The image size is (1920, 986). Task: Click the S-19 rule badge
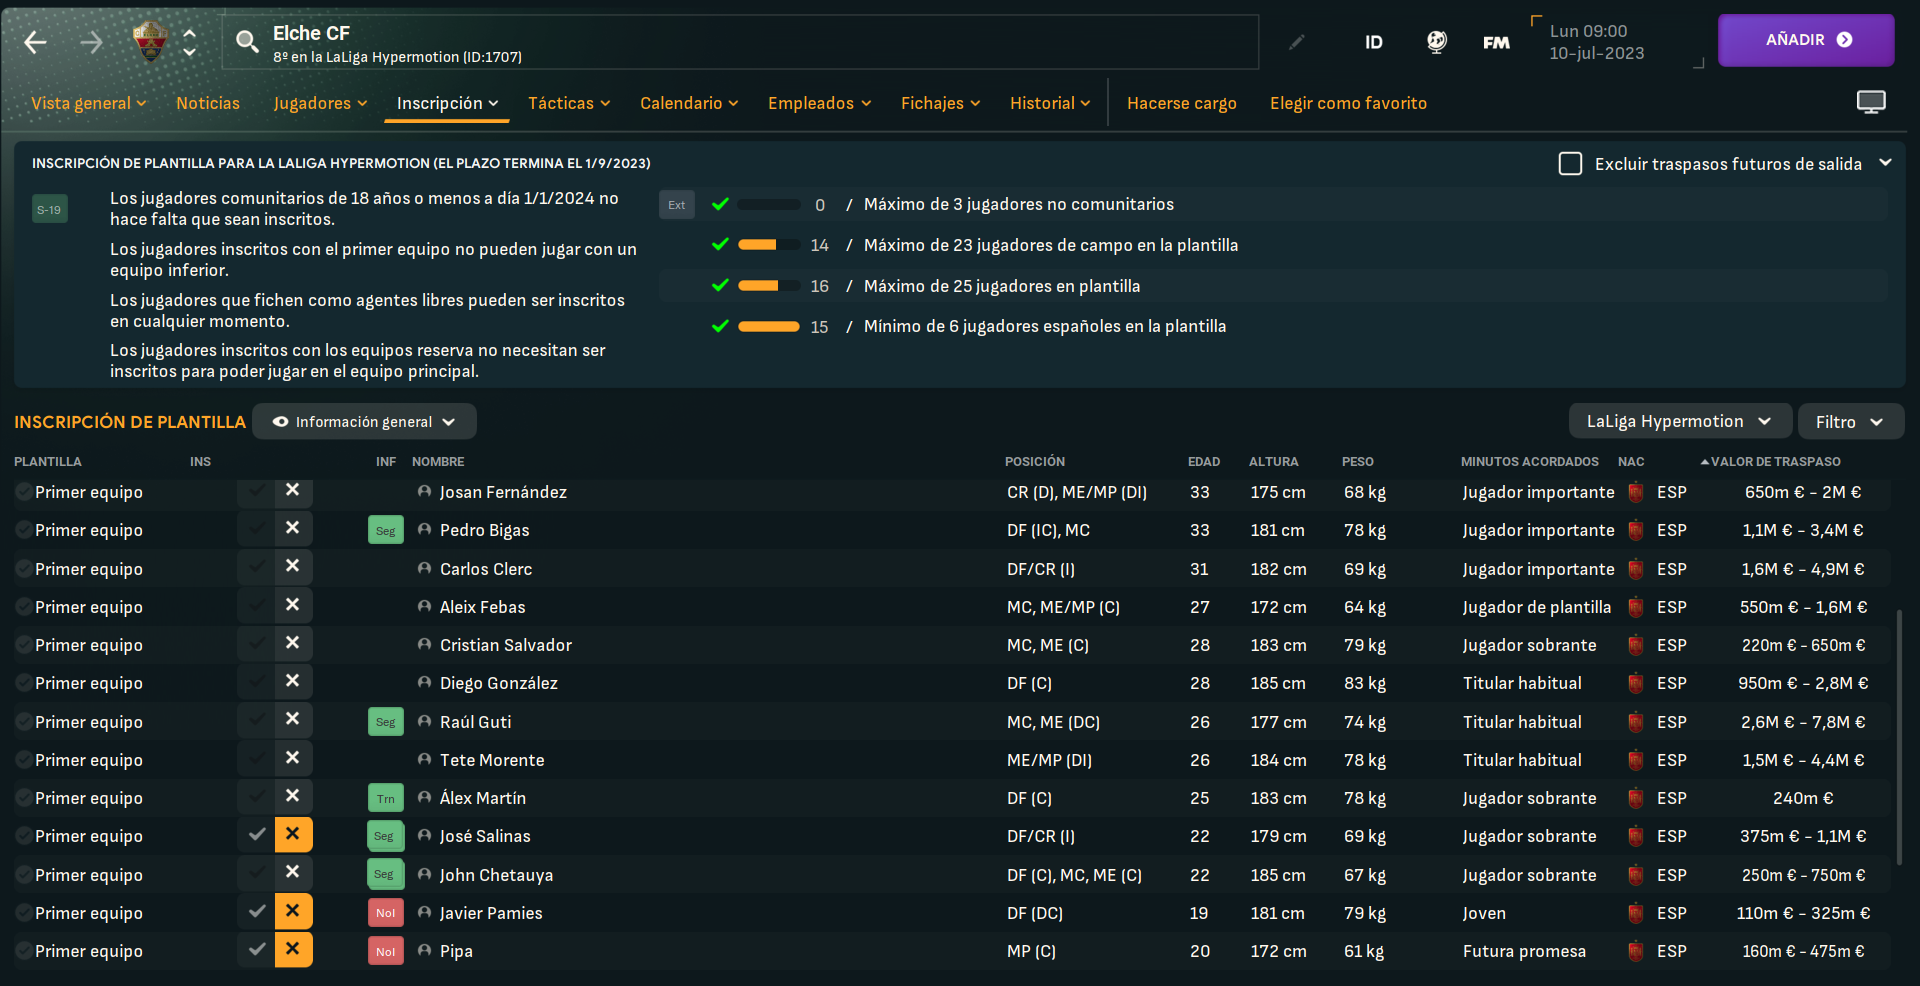pyautogui.click(x=49, y=209)
